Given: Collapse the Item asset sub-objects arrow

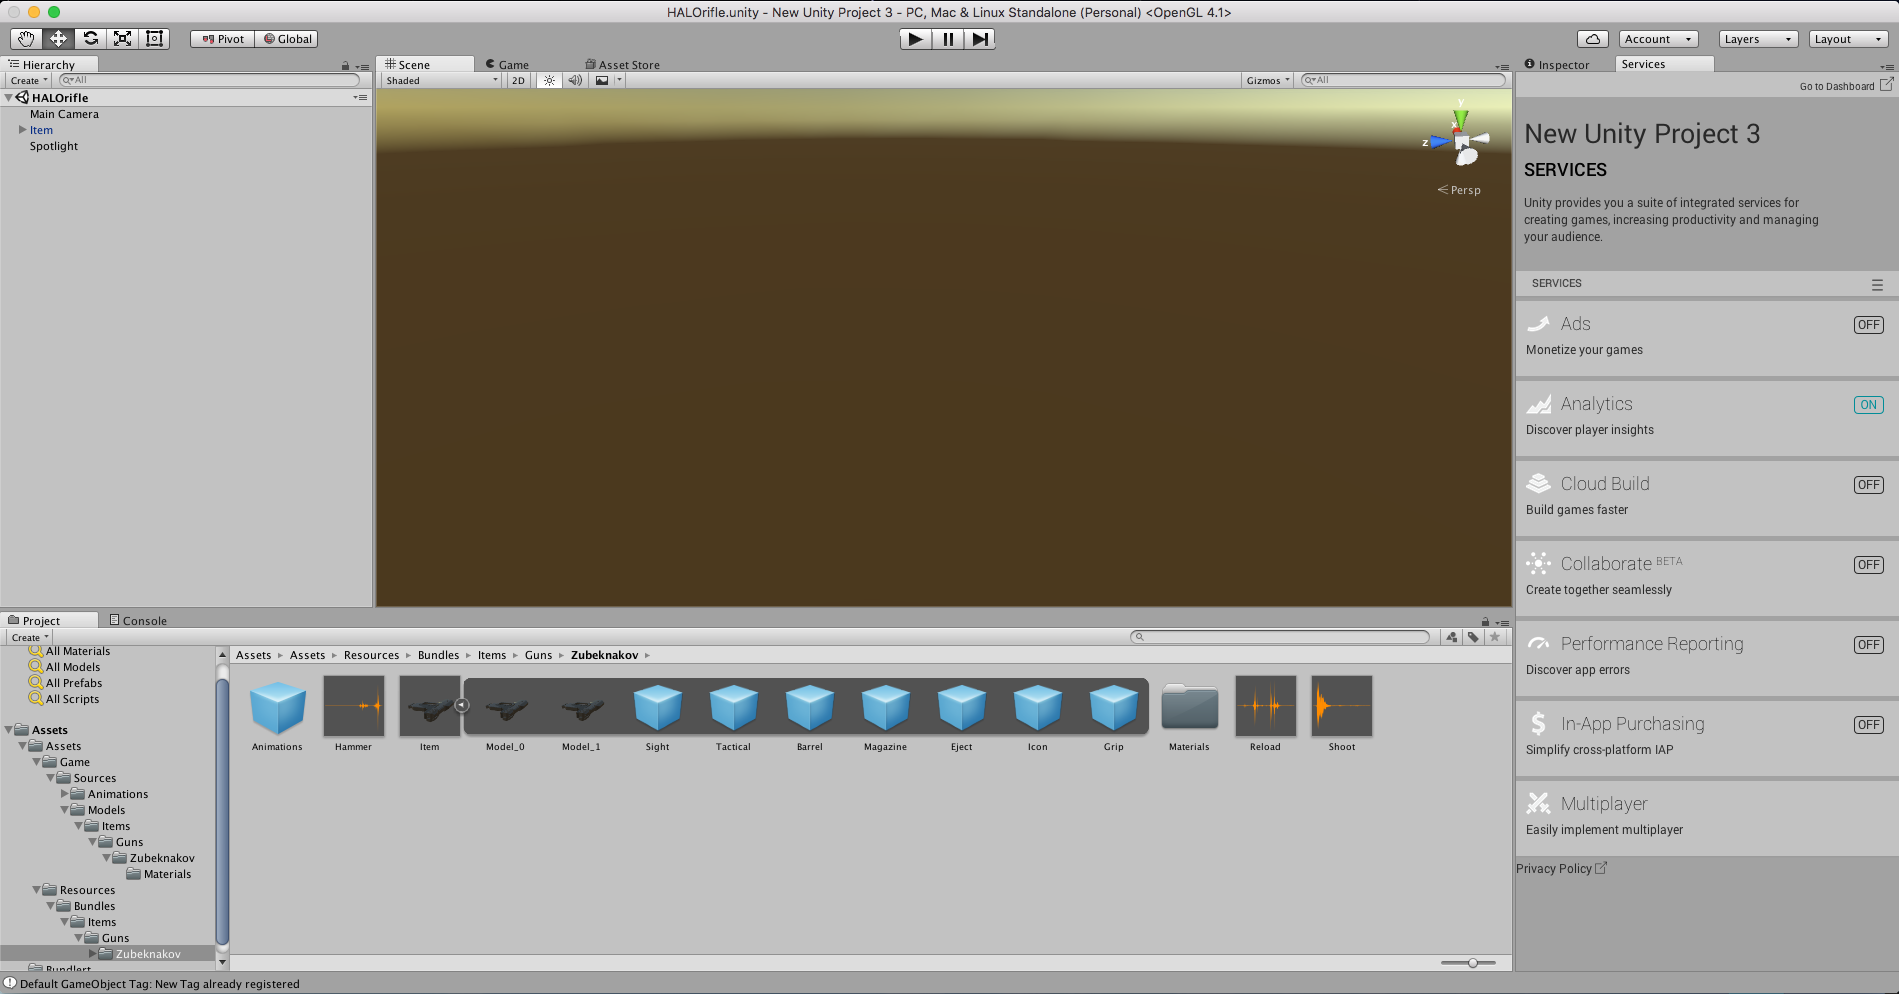Looking at the screenshot, I should (x=462, y=705).
